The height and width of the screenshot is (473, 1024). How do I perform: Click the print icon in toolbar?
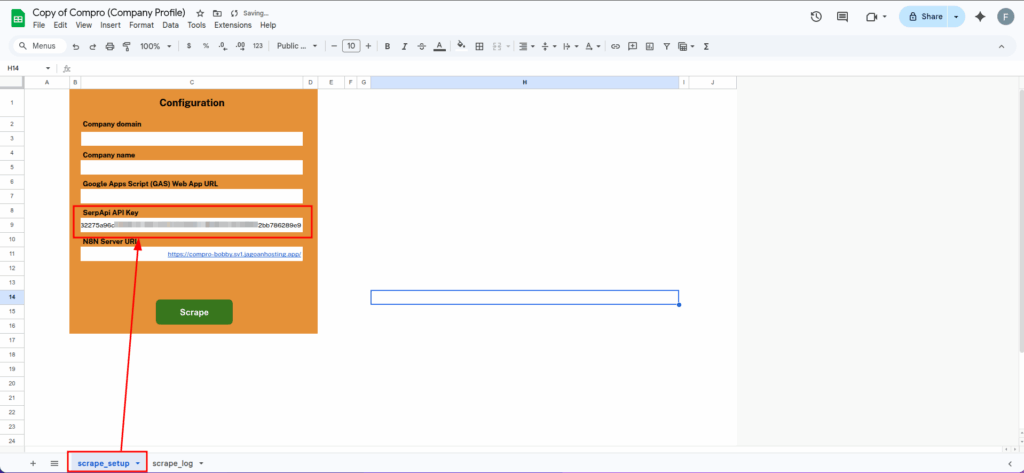[x=110, y=46]
